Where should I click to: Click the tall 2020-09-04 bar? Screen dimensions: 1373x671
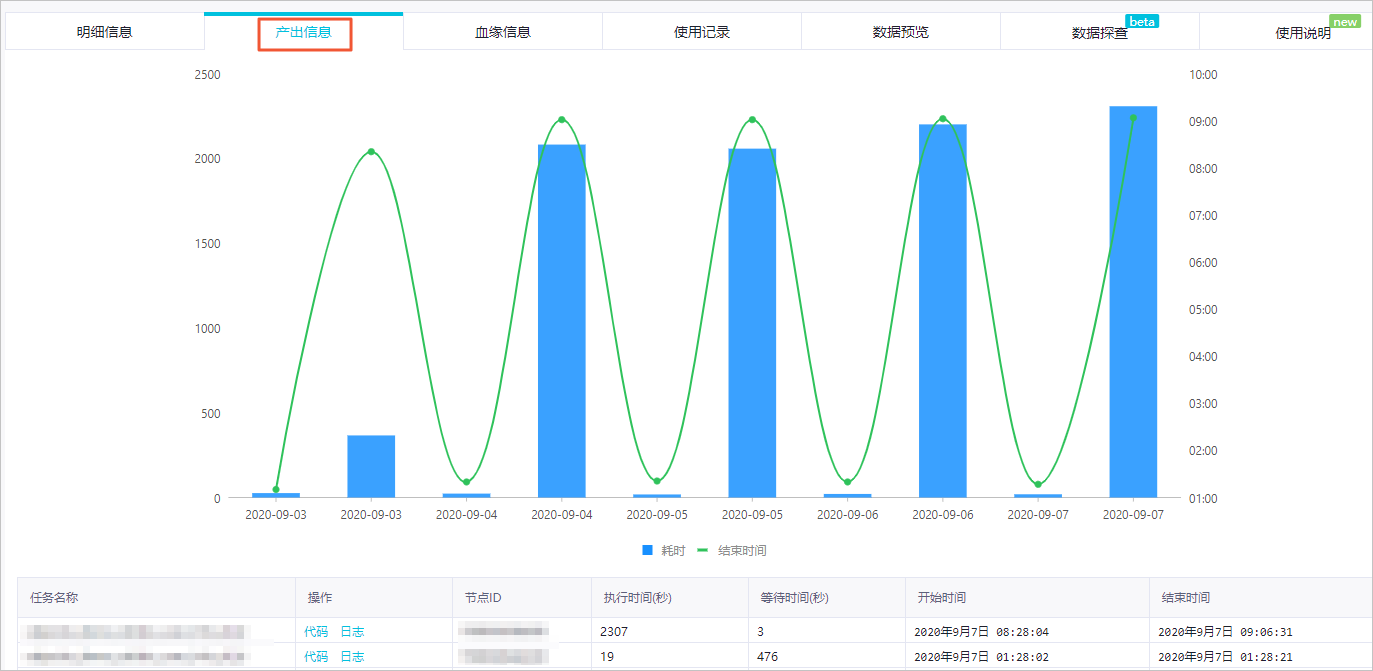(x=562, y=321)
